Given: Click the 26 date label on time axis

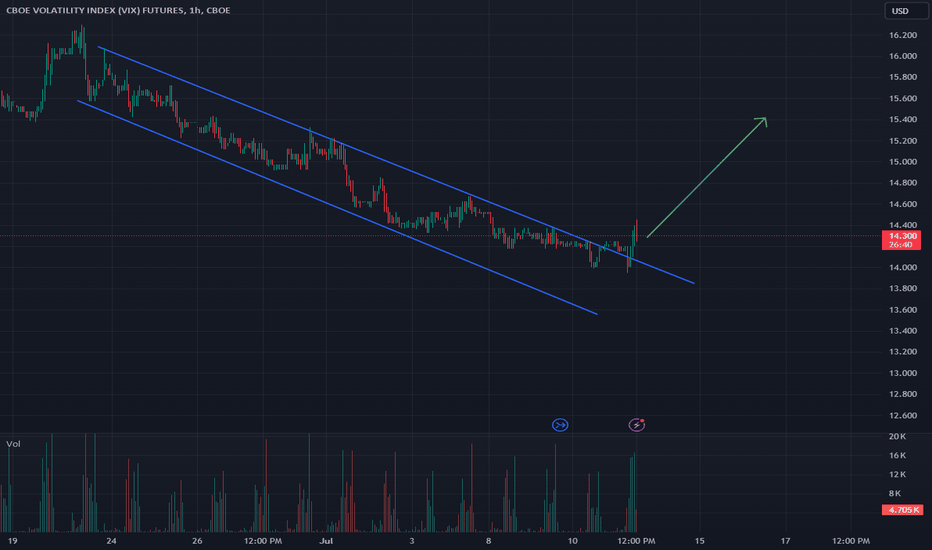Looking at the screenshot, I should coord(197,540).
